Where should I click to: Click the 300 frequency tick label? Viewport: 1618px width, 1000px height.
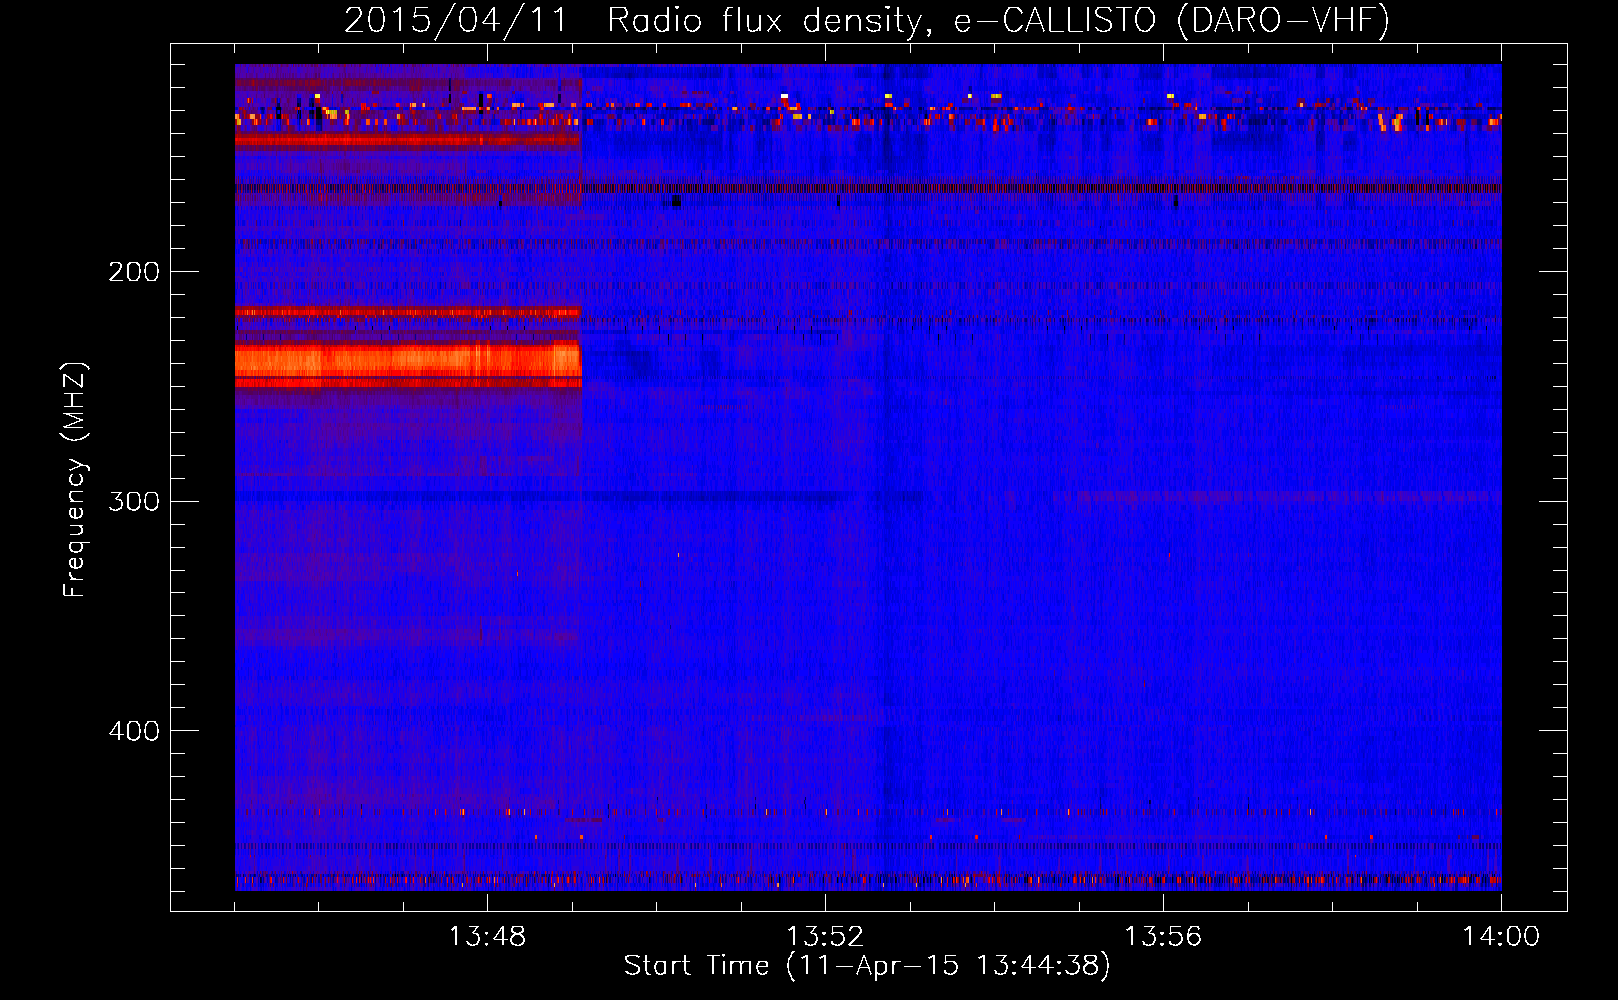point(134,501)
